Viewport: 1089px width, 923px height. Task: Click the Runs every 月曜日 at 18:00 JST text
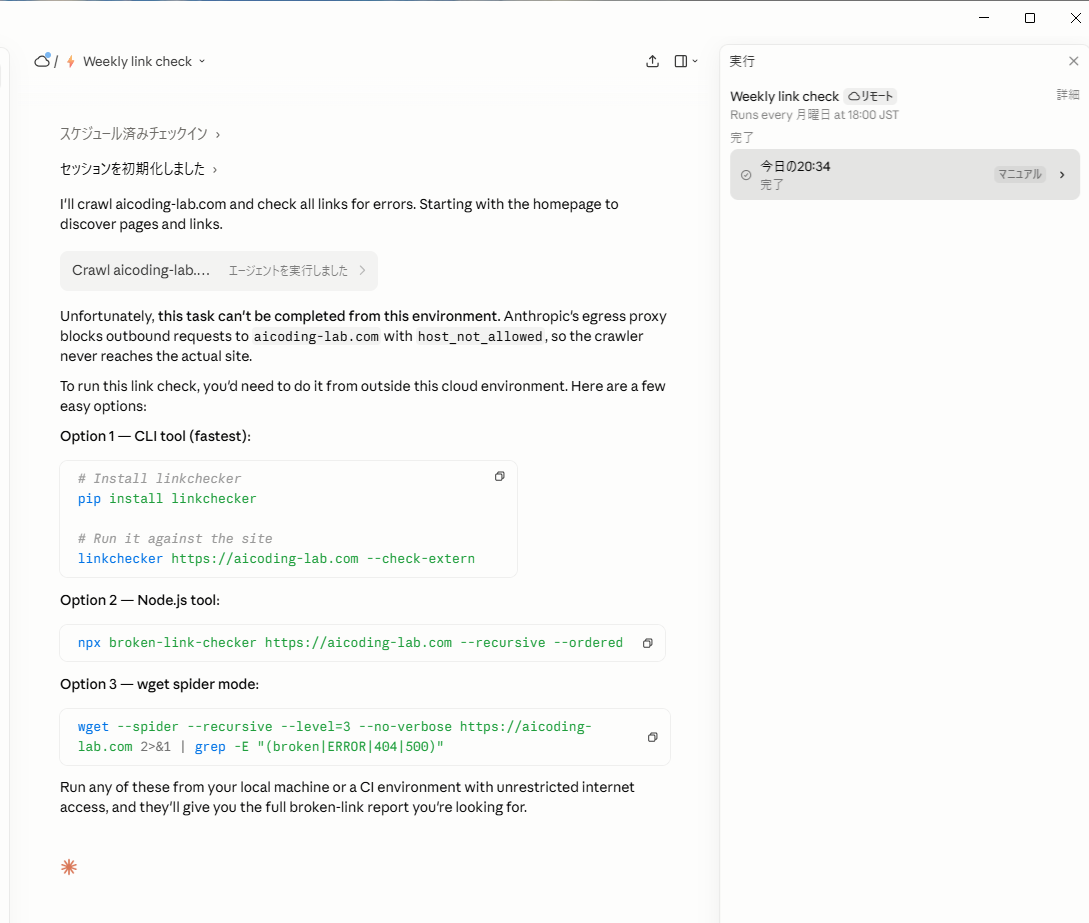pos(814,115)
